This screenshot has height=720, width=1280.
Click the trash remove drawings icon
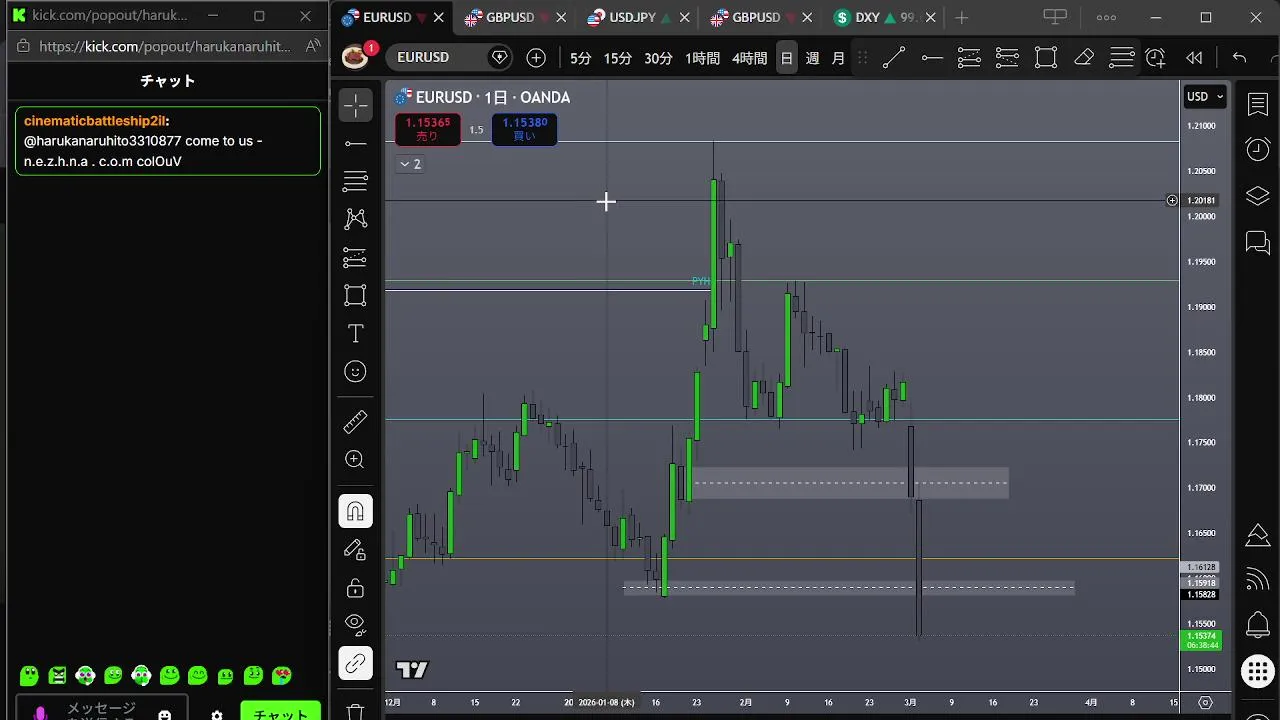[x=355, y=711]
